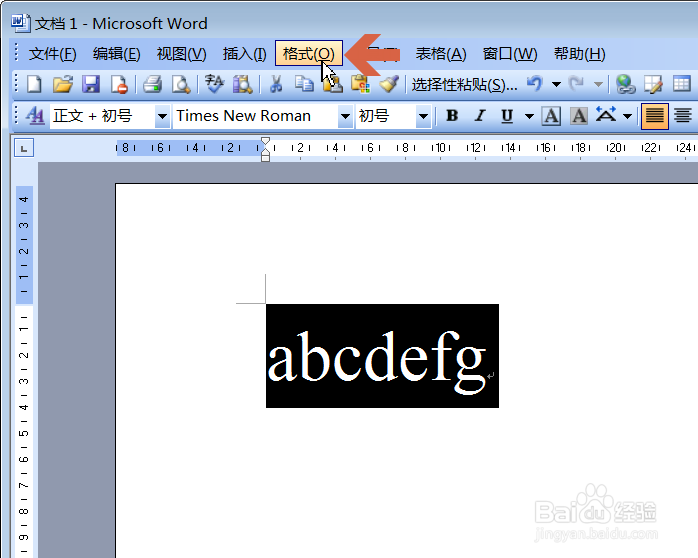Screen dimensions: 698x558
Task: Click the Left Indent square marker
Action: tap(265, 158)
